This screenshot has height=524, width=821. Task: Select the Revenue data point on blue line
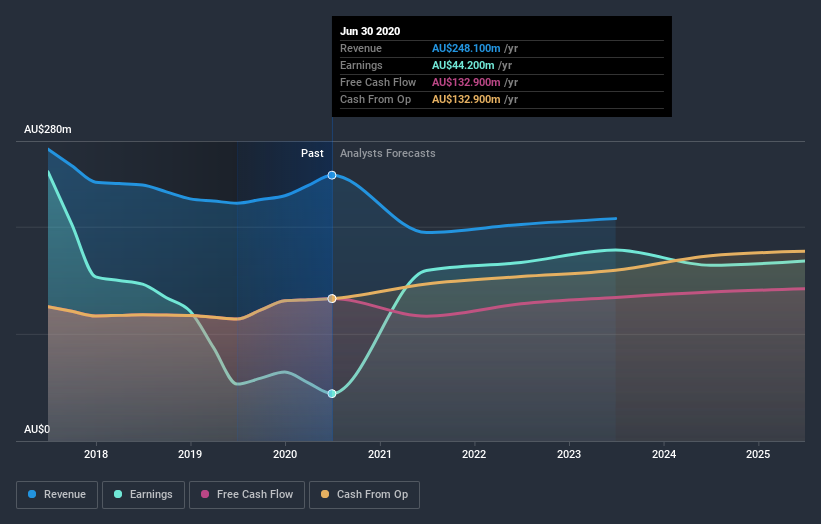[332, 175]
